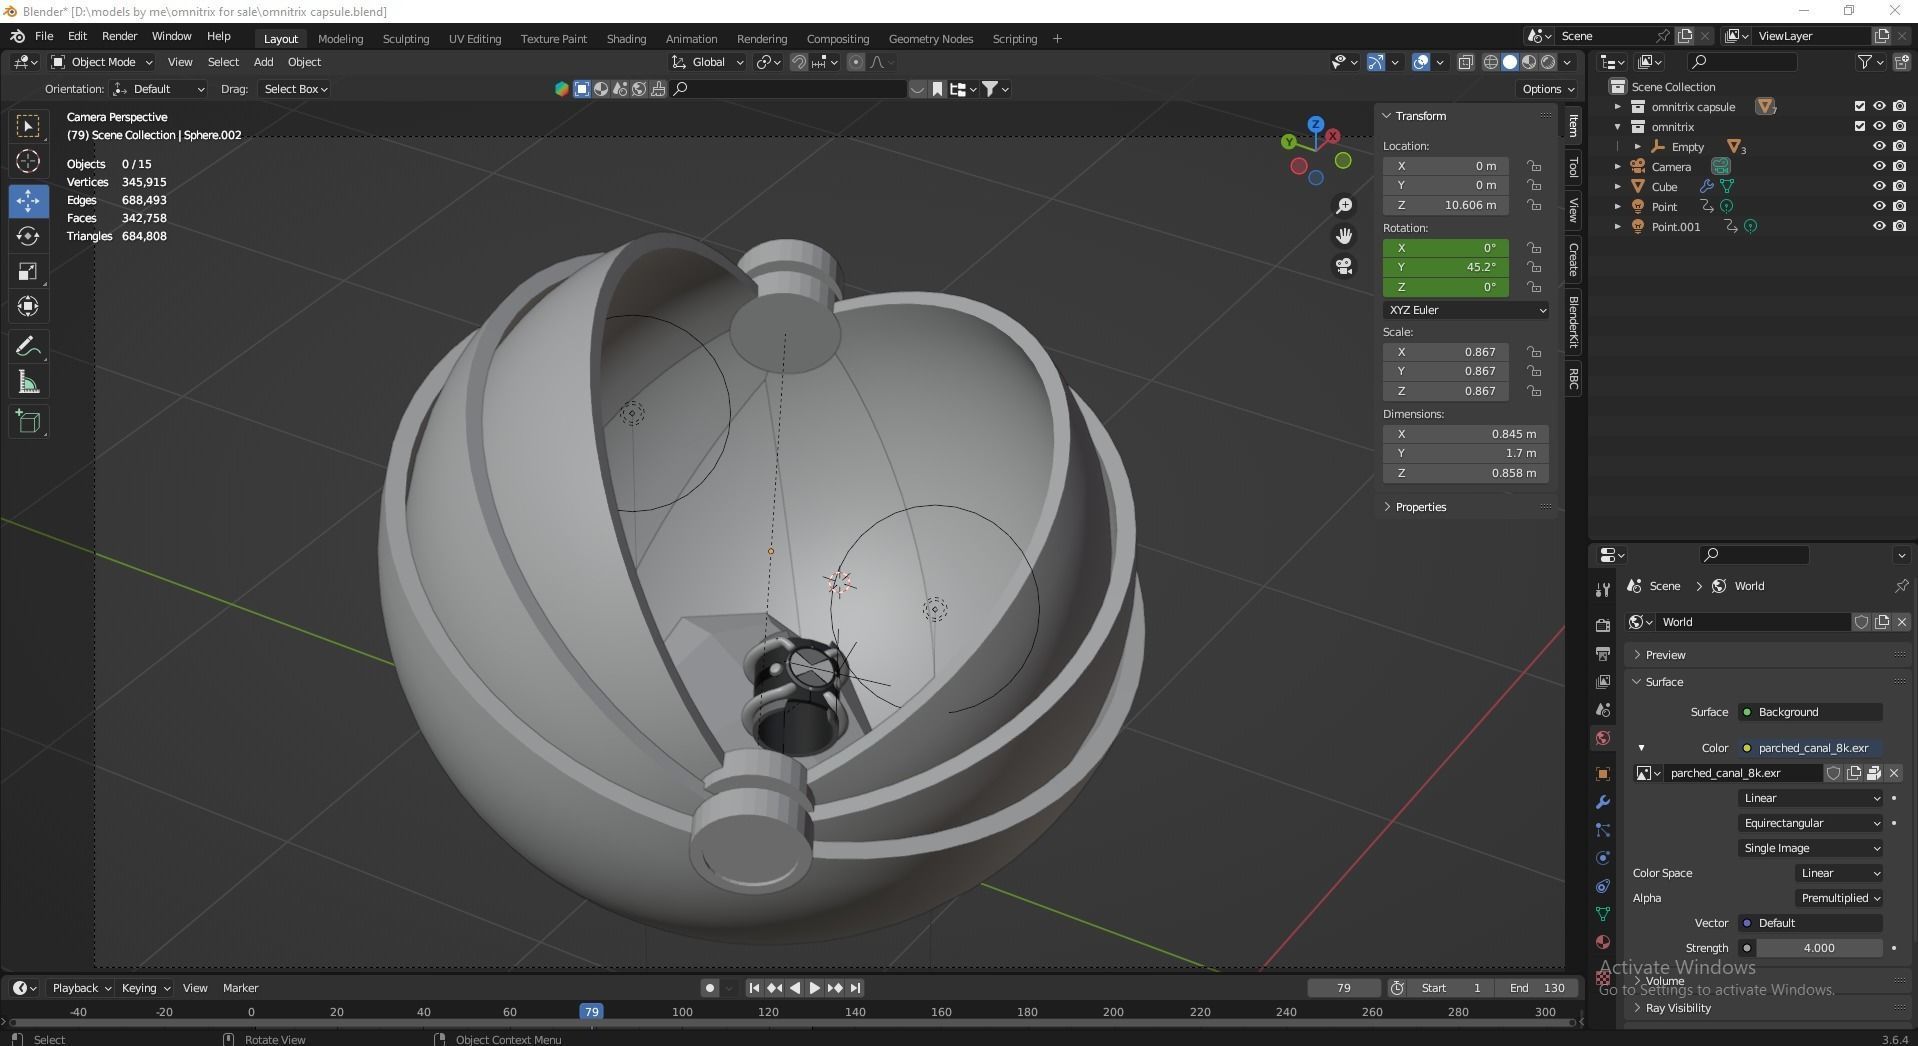
Task: Play the animation forward
Action: coord(814,988)
